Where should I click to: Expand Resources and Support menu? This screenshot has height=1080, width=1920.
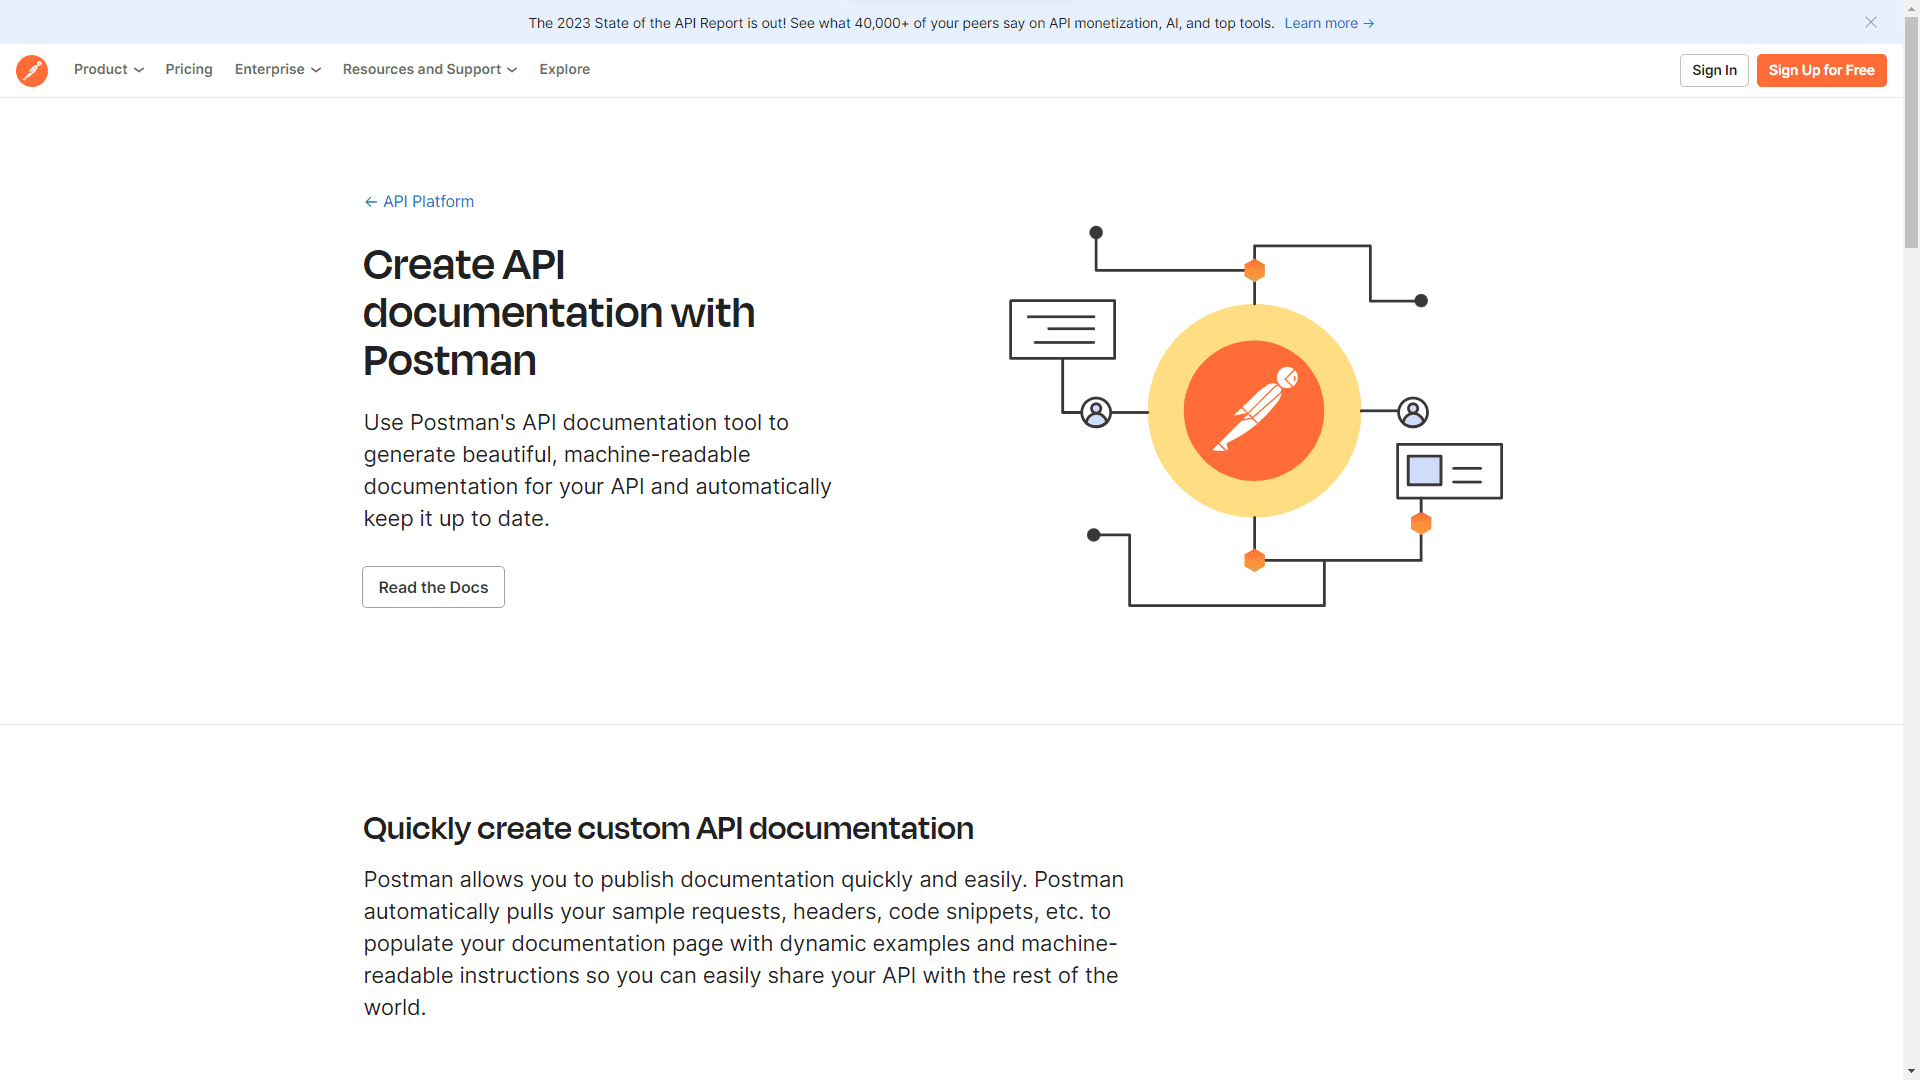coord(429,70)
